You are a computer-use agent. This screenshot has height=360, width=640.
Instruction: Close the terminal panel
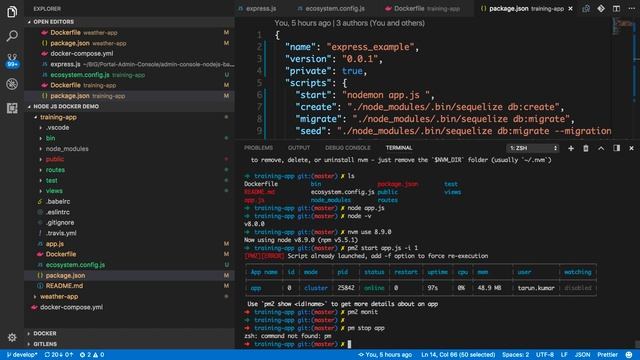click(631, 148)
